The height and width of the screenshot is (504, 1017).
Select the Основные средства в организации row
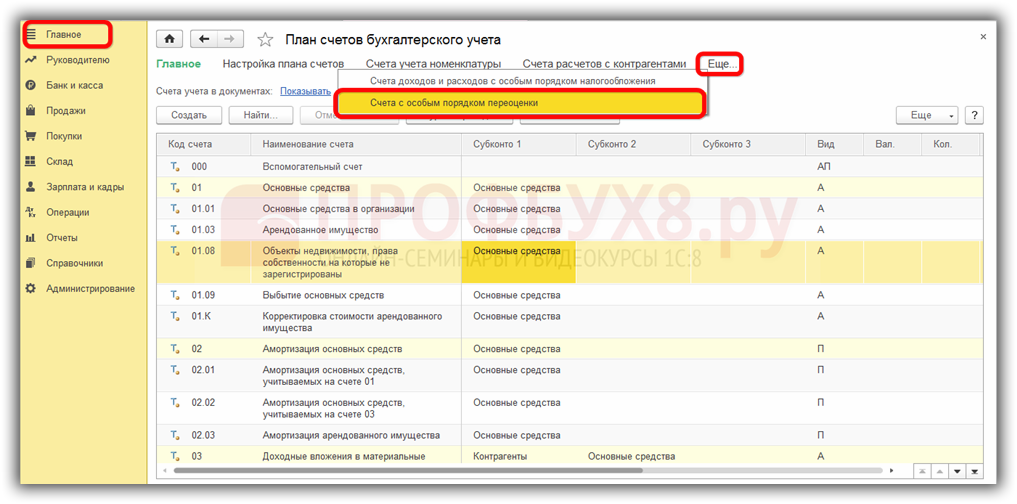(569, 209)
